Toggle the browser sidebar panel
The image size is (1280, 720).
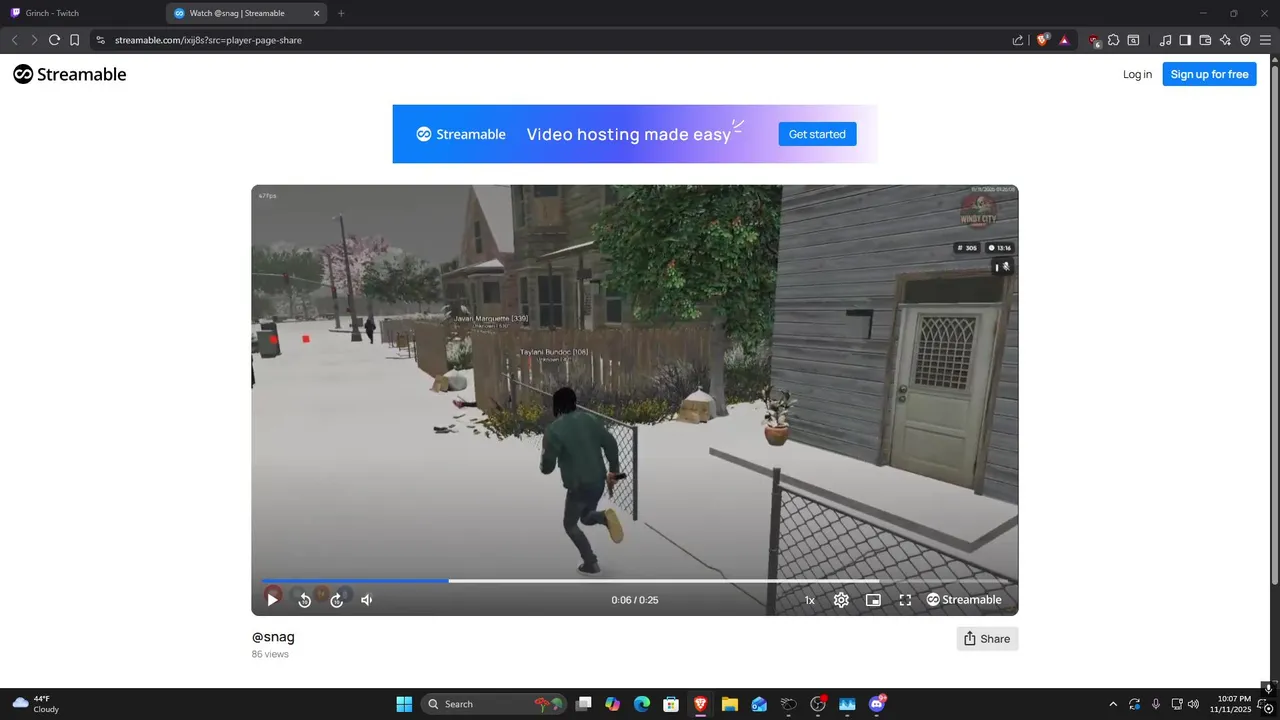click(x=1185, y=40)
